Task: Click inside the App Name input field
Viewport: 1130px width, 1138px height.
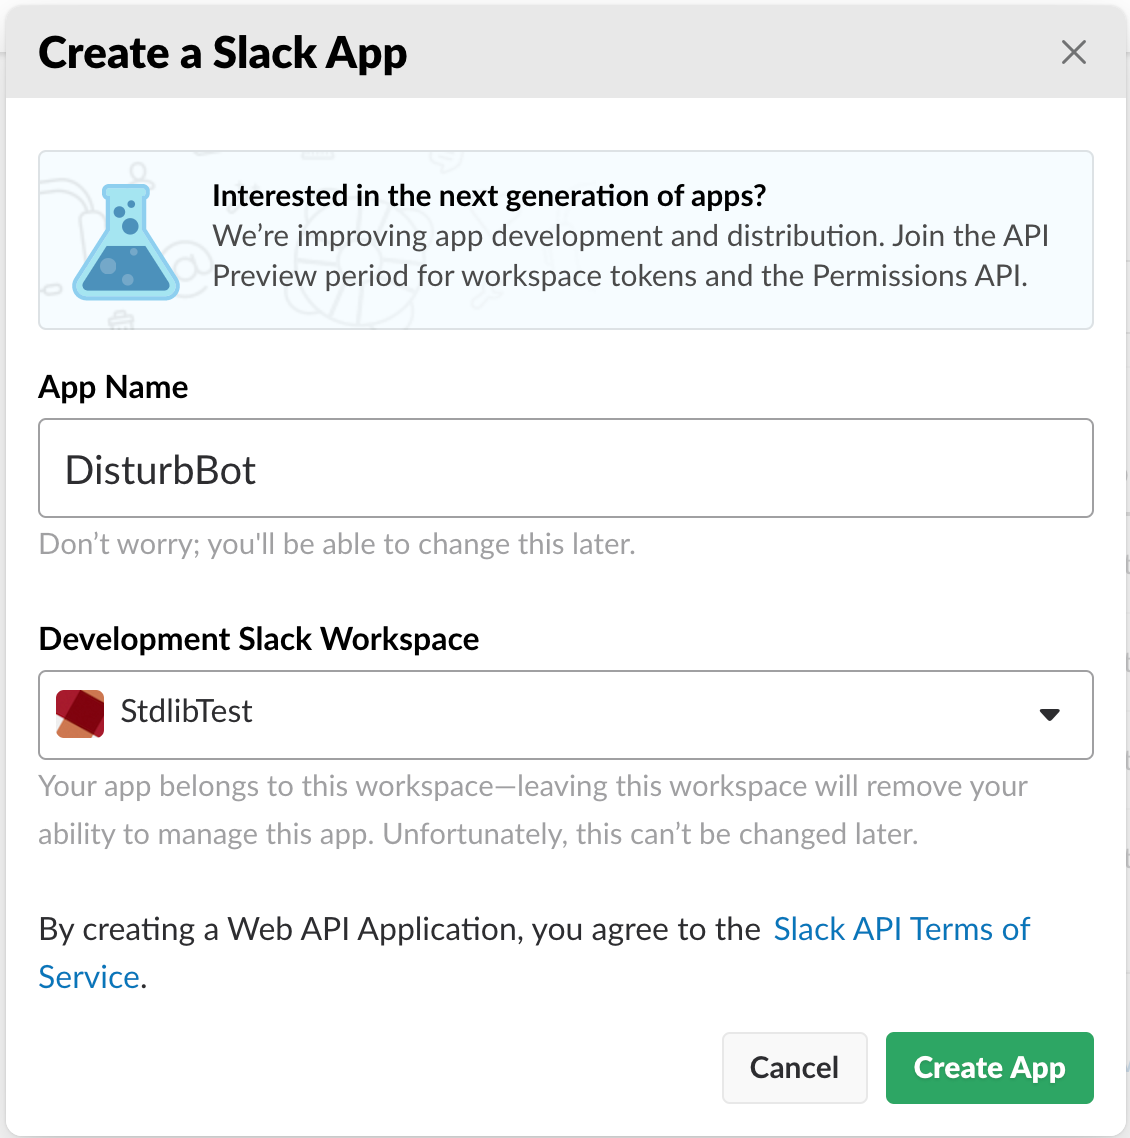Action: click(x=565, y=467)
